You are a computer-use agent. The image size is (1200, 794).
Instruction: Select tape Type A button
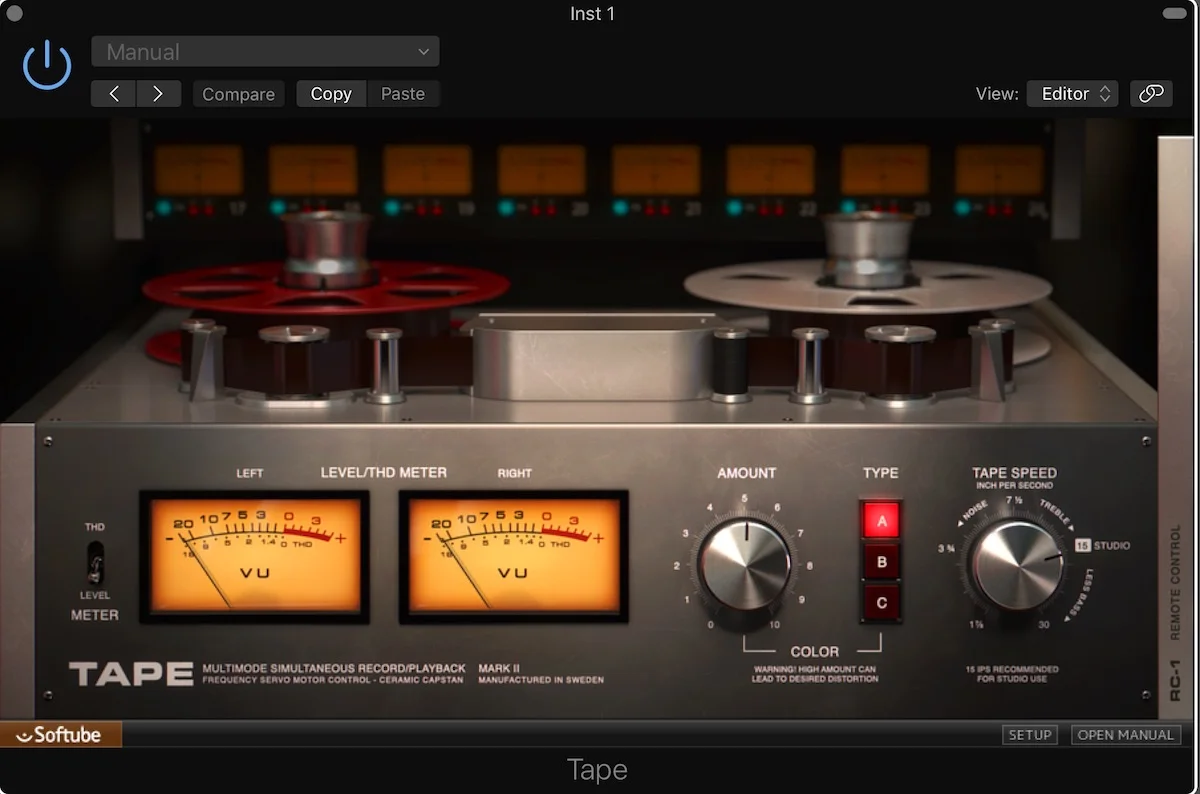(x=881, y=520)
